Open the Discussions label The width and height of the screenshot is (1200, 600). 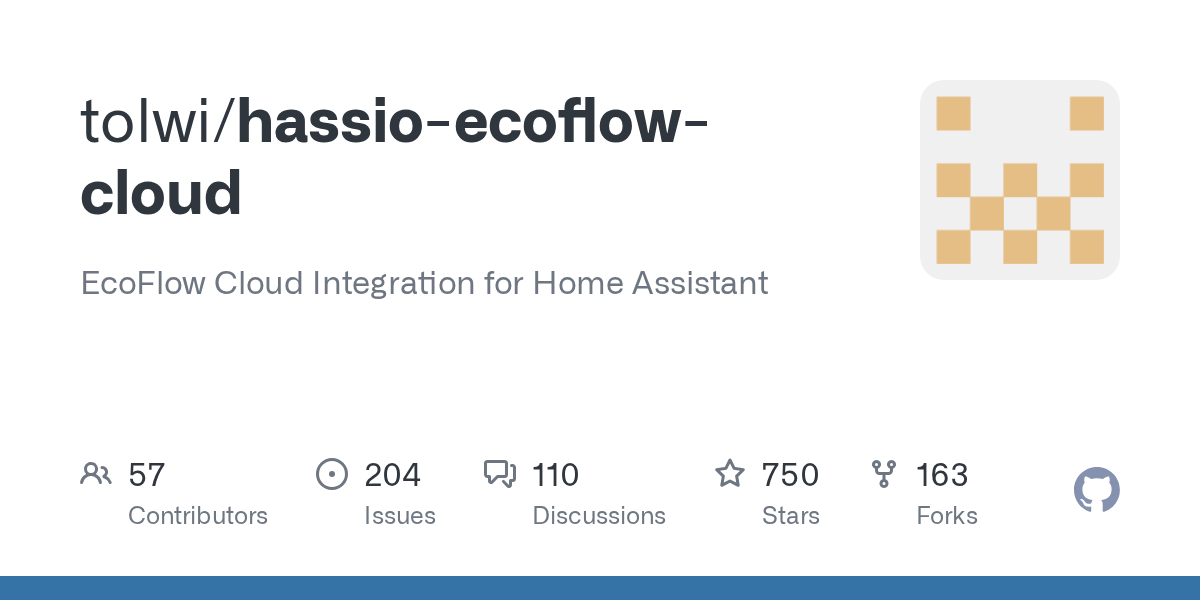pos(599,516)
